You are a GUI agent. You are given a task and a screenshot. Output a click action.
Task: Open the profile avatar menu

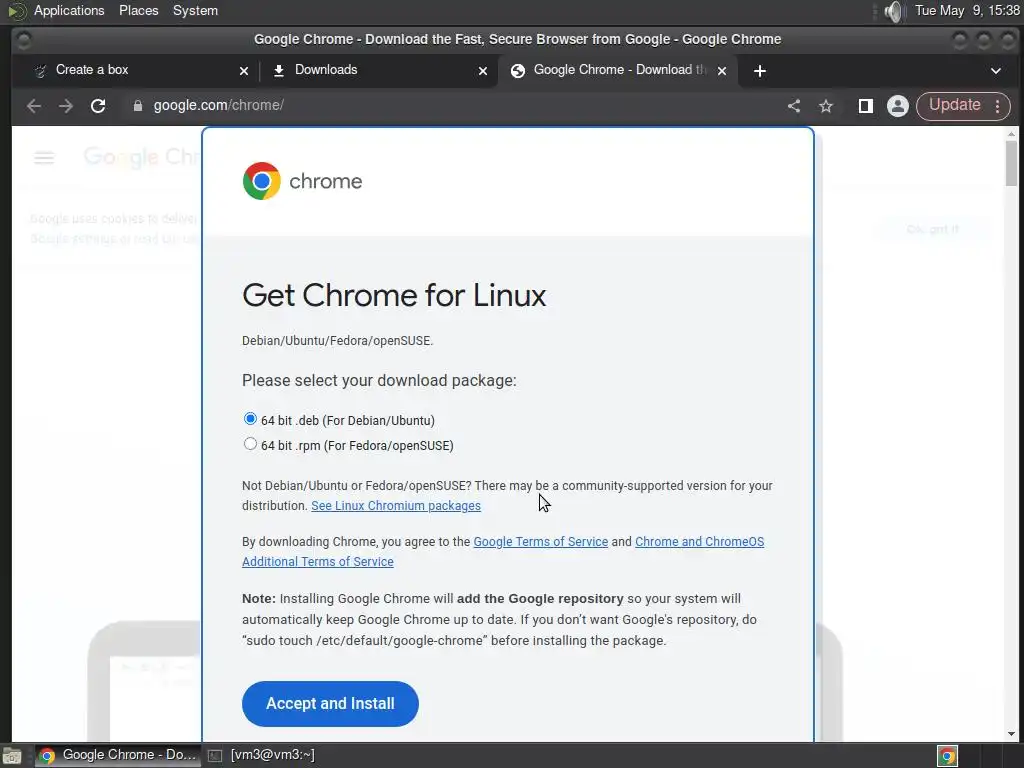pyautogui.click(x=898, y=106)
